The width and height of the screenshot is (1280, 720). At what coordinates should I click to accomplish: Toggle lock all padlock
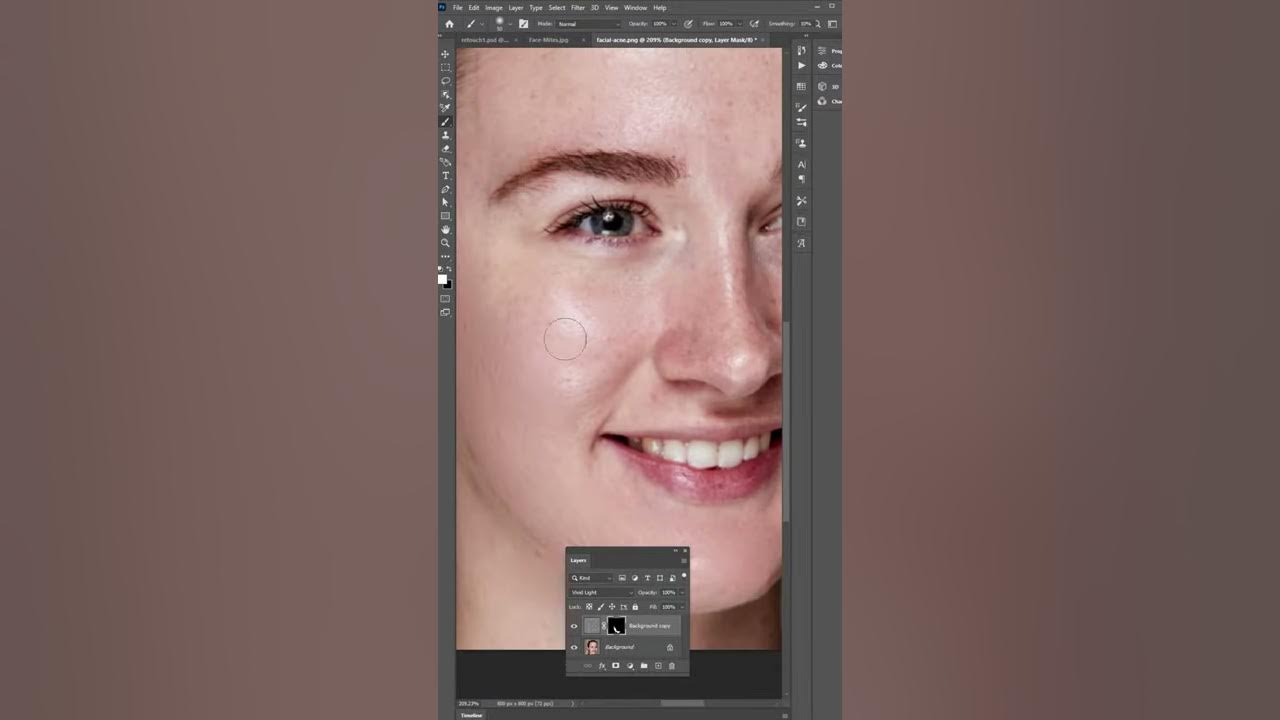point(635,607)
